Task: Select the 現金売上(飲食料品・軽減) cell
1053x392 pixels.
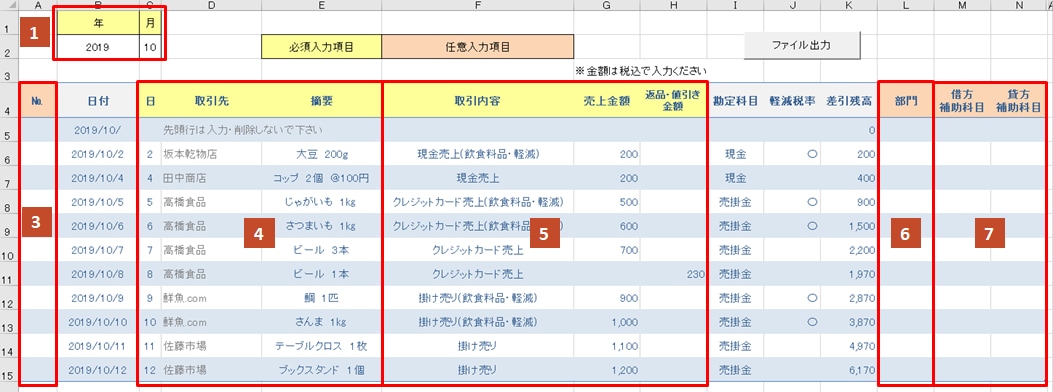Action: pyautogui.click(x=477, y=154)
